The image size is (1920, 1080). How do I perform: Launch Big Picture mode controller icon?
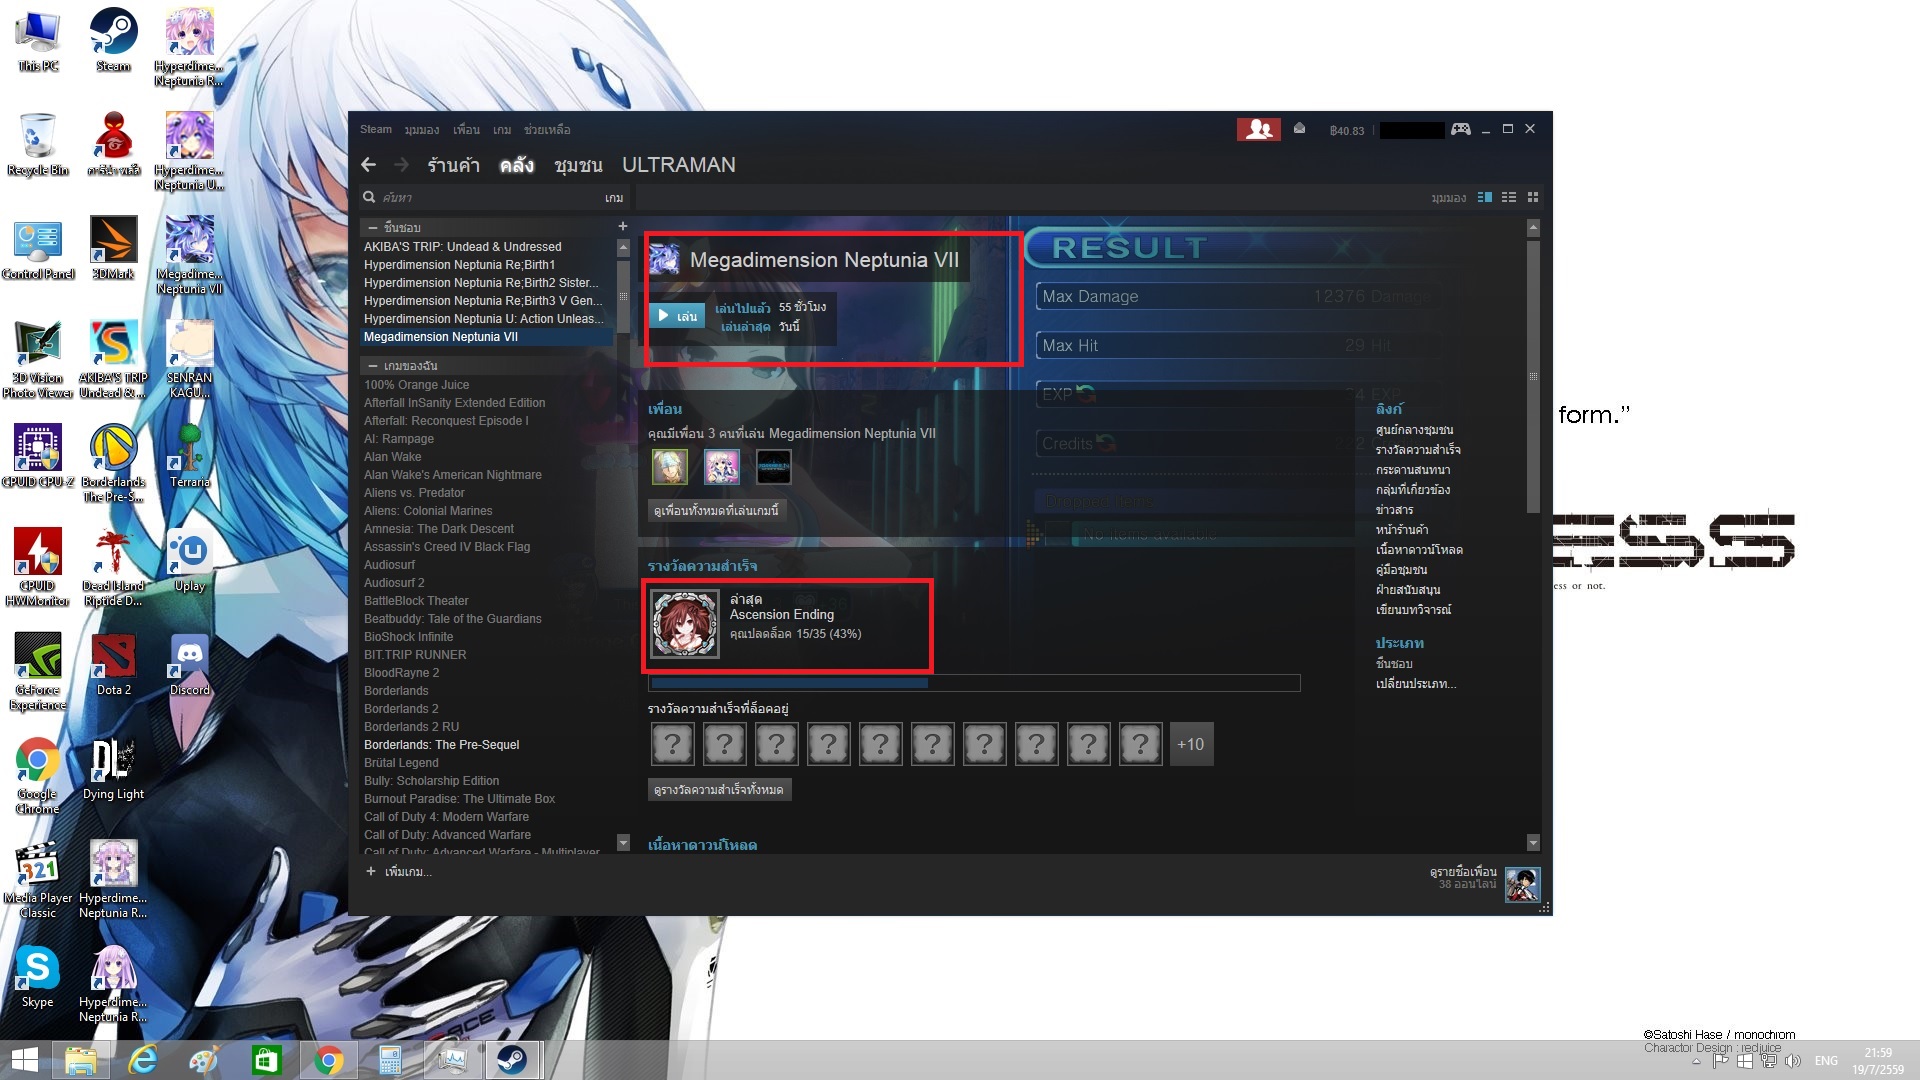coord(1461,129)
